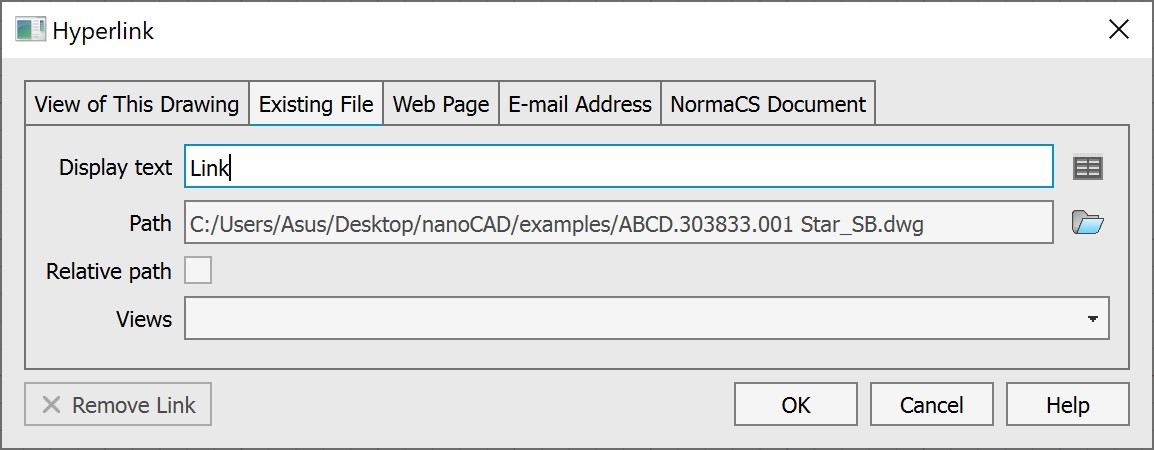Screen dimensions: 1154x450
Task: Focus the Display text input field
Action: click(618, 168)
